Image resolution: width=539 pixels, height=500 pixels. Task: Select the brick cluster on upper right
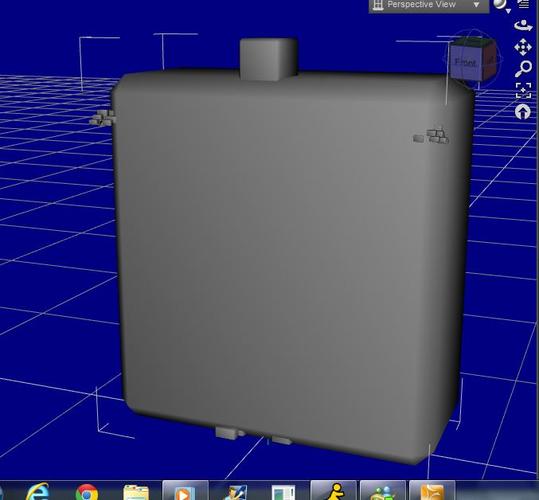431,136
